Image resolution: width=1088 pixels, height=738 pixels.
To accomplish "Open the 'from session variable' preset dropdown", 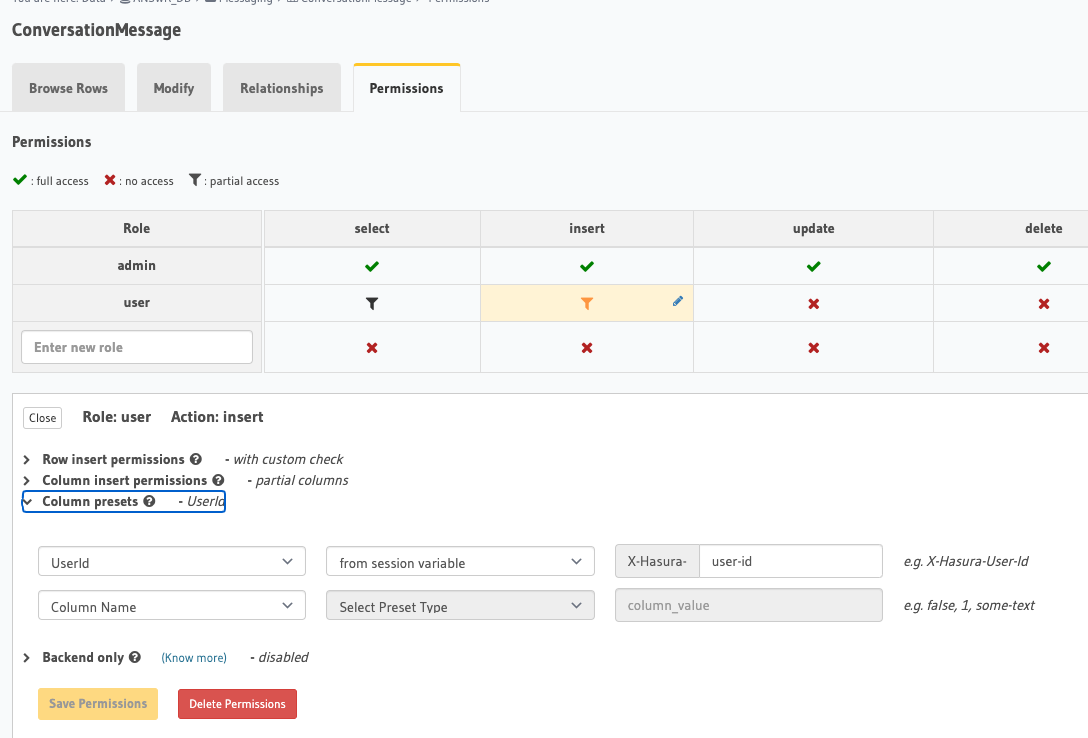I will 459,562.
